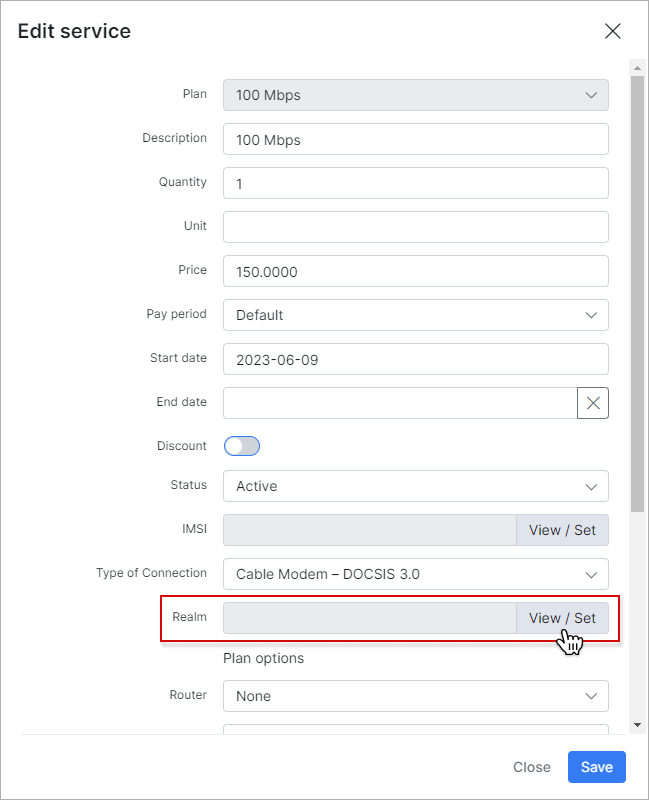Click scrollbar up arrow
Image resolution: width=649 pixels, height=800 pixels.
click(x=637, y=67)
